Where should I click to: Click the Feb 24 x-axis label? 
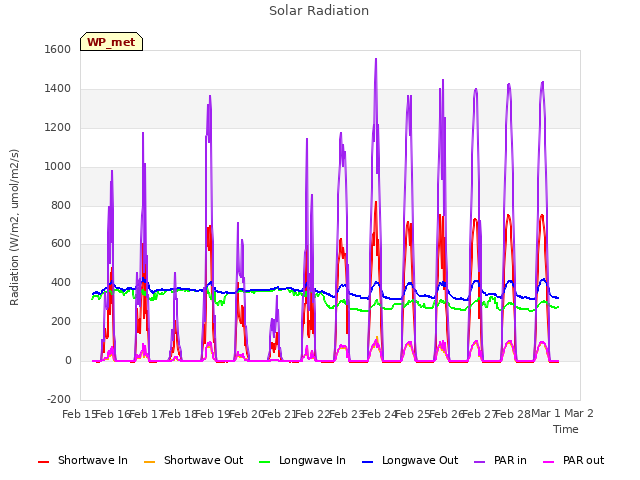click(380, 414)
